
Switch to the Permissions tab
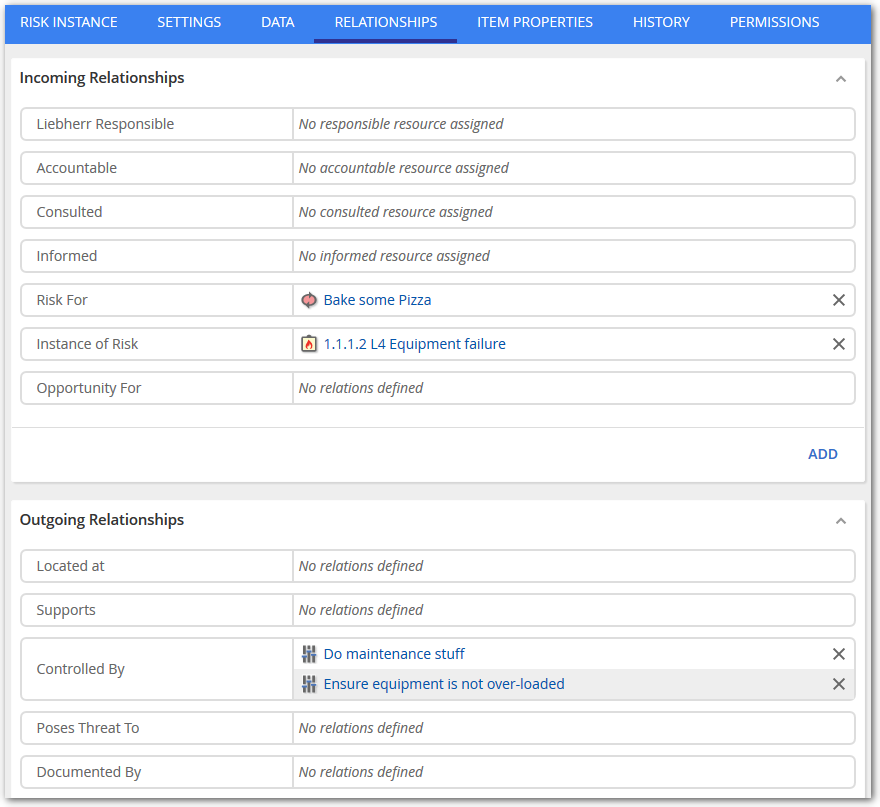pos(774,22)
